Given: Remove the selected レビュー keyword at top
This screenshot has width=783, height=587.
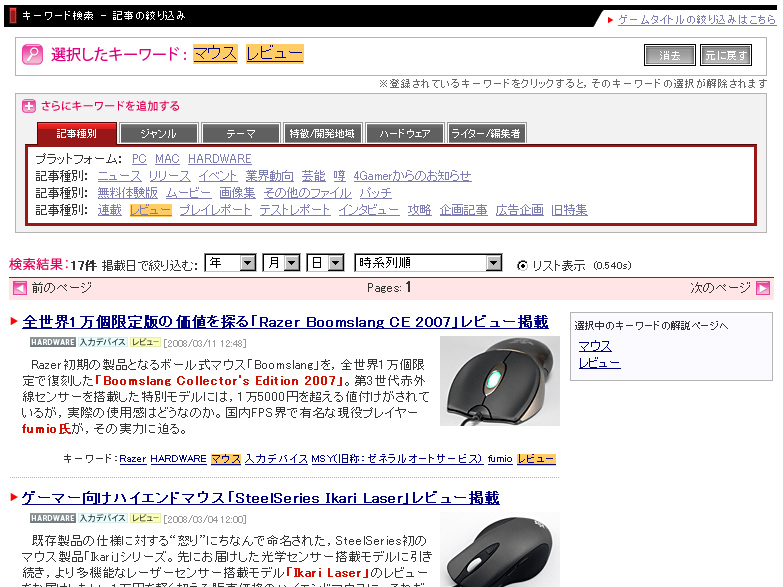Looking at the screenshot, I should click(275, 53).
